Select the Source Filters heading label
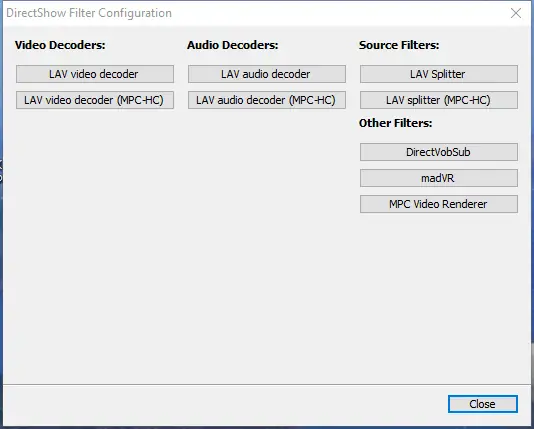This screenshot has width=534, height=429. 399,45
